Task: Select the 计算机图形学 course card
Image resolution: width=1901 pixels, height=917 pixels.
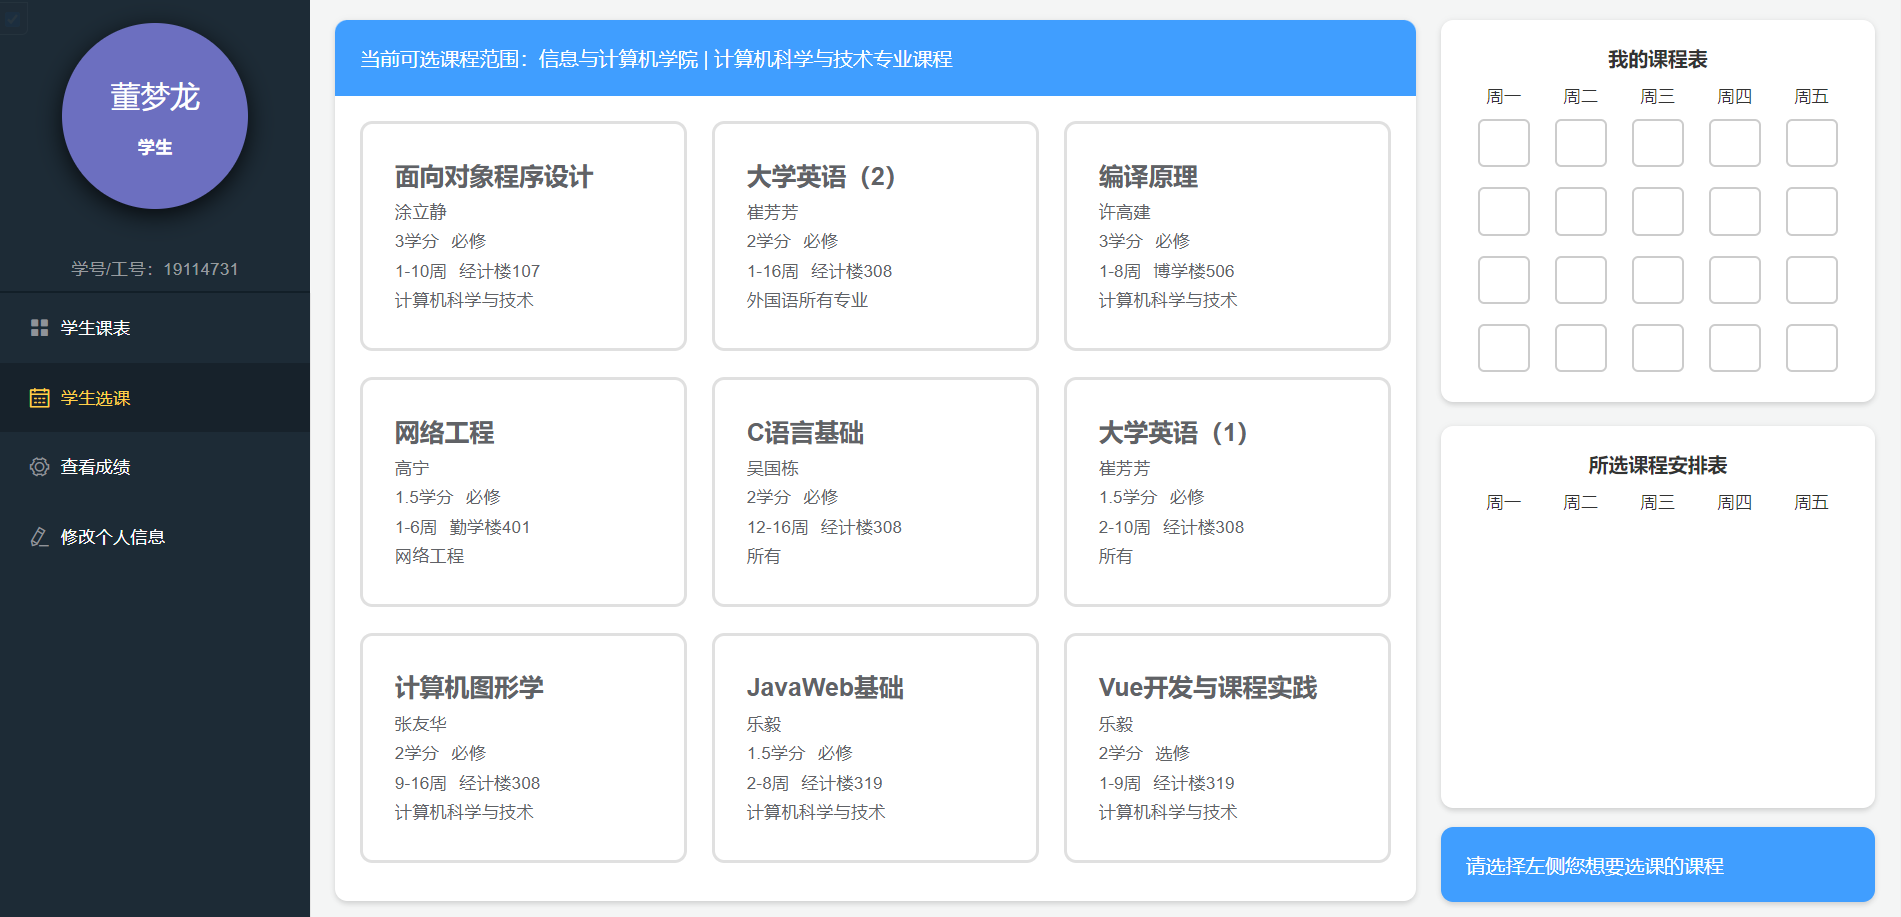Action: (523, 748)
